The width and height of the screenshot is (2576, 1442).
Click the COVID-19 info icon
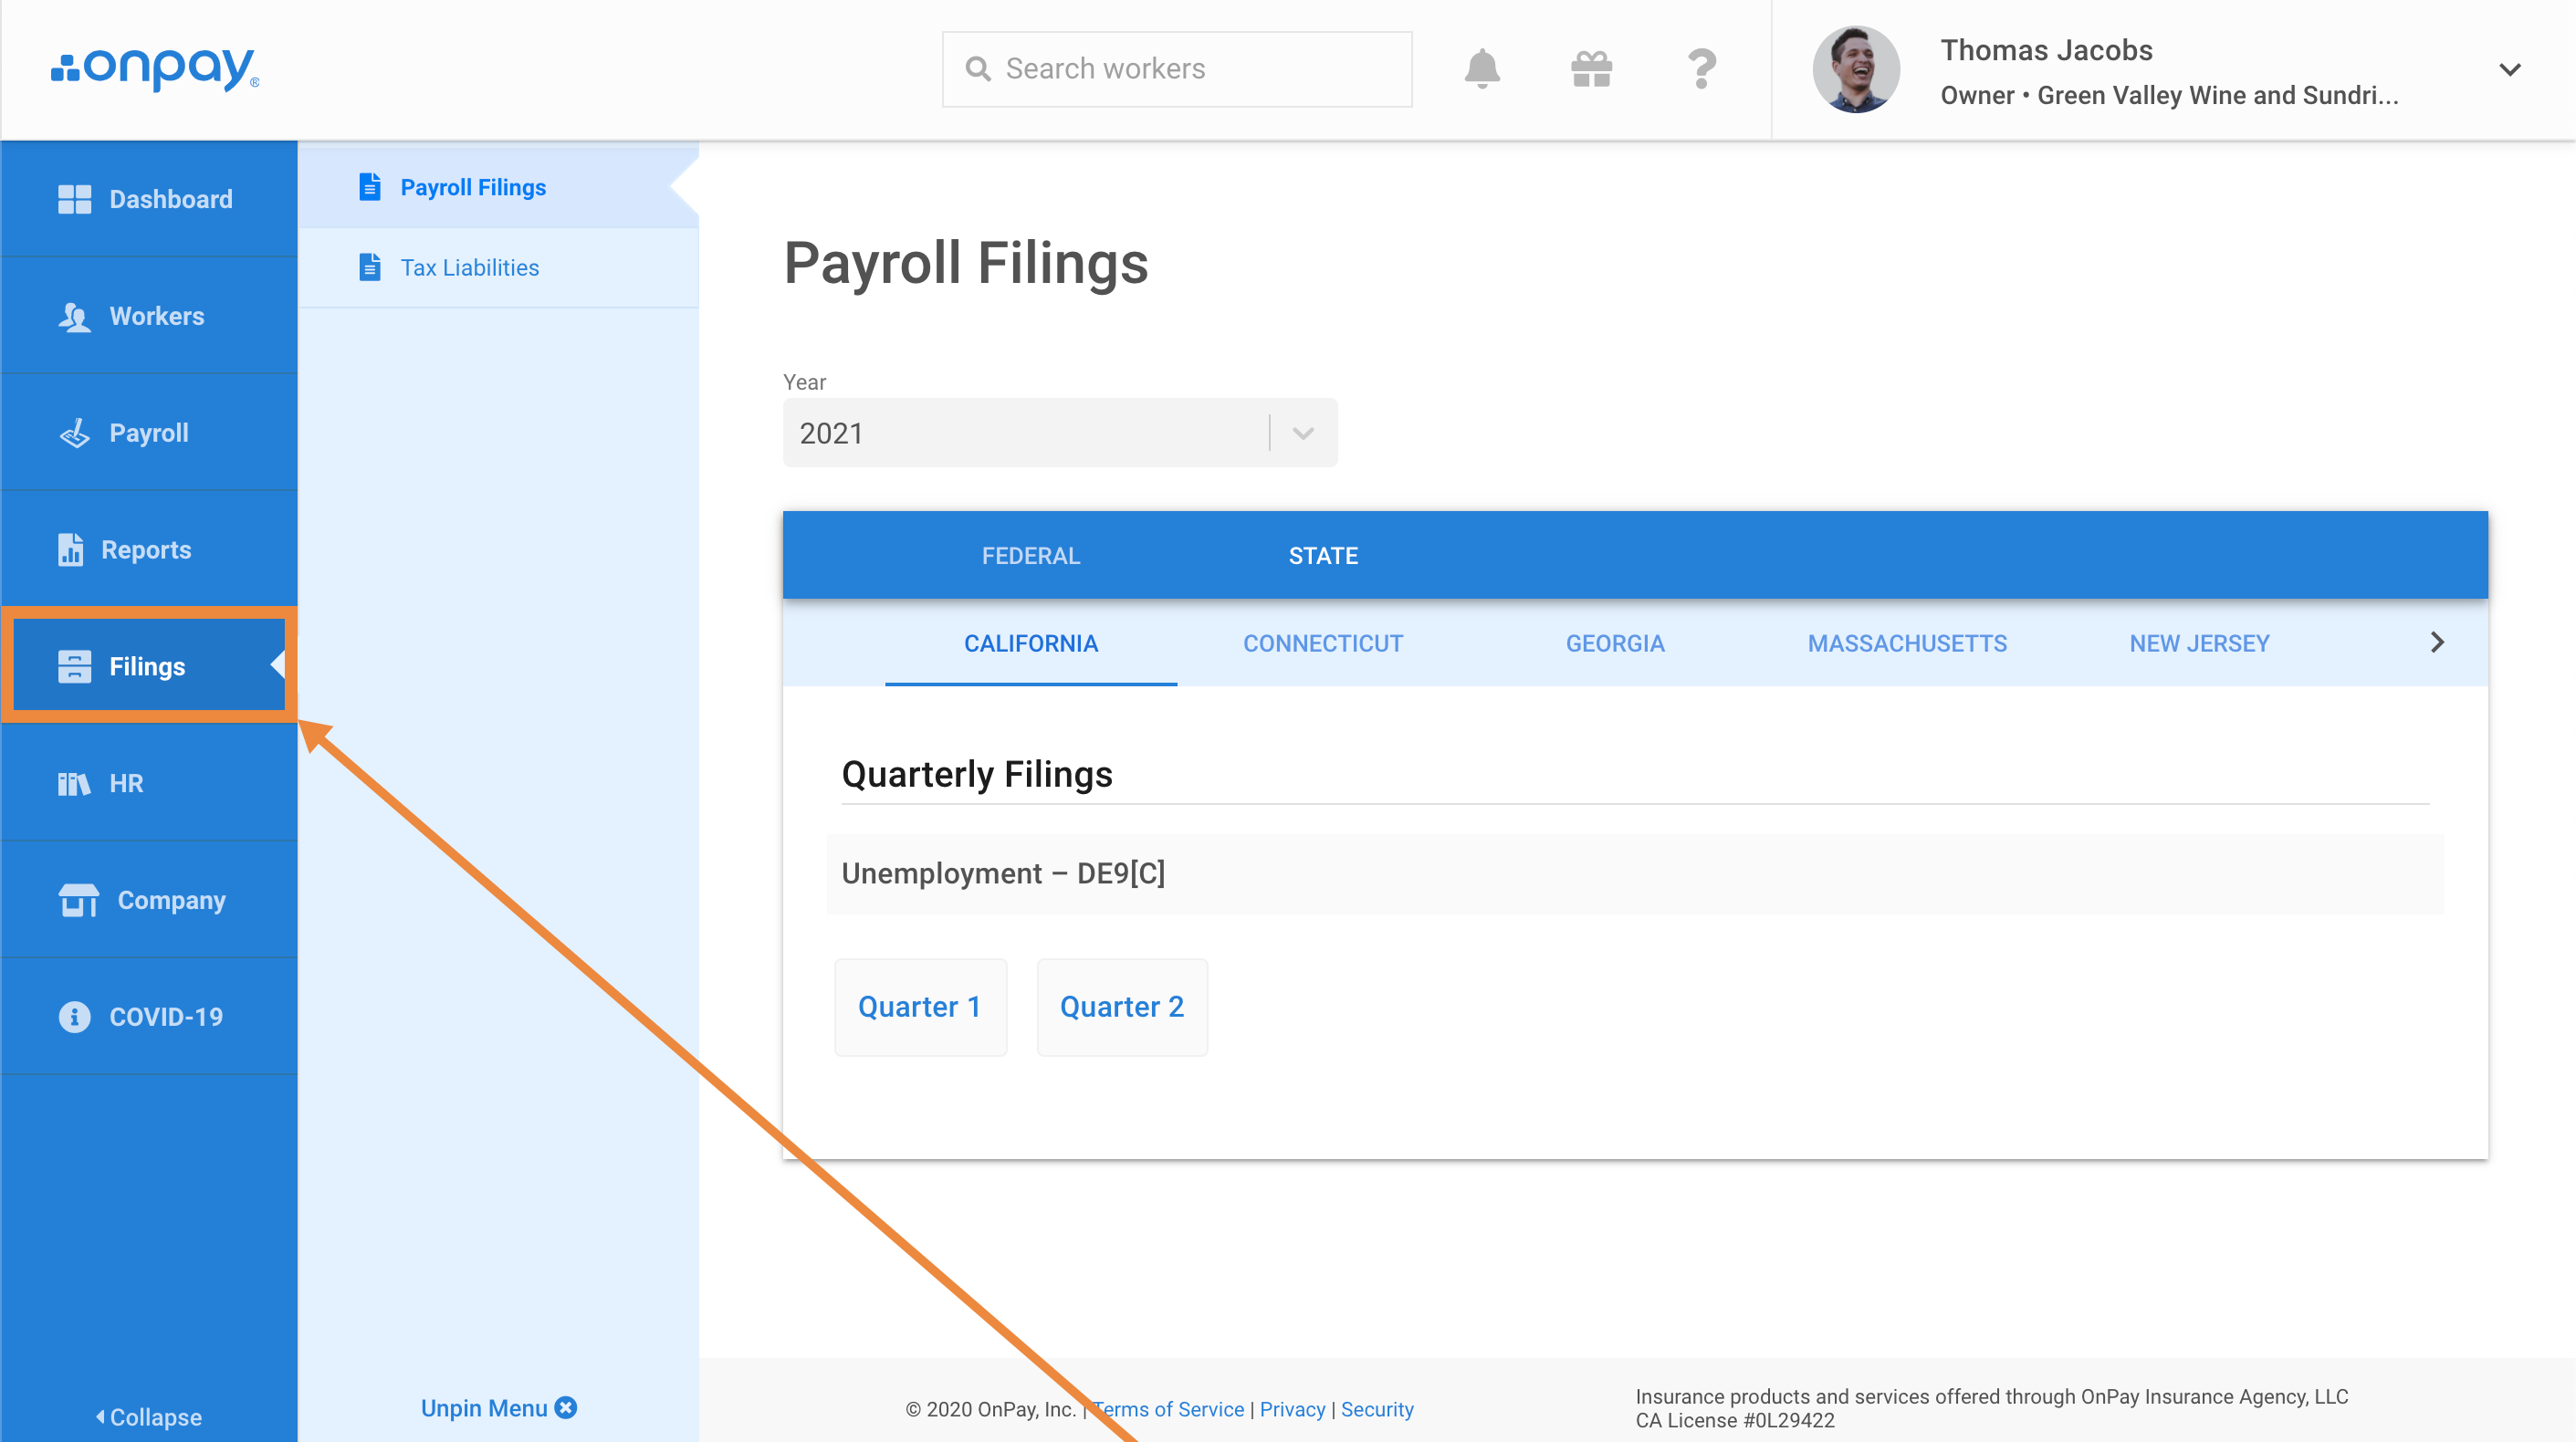tap(74, 1017)
